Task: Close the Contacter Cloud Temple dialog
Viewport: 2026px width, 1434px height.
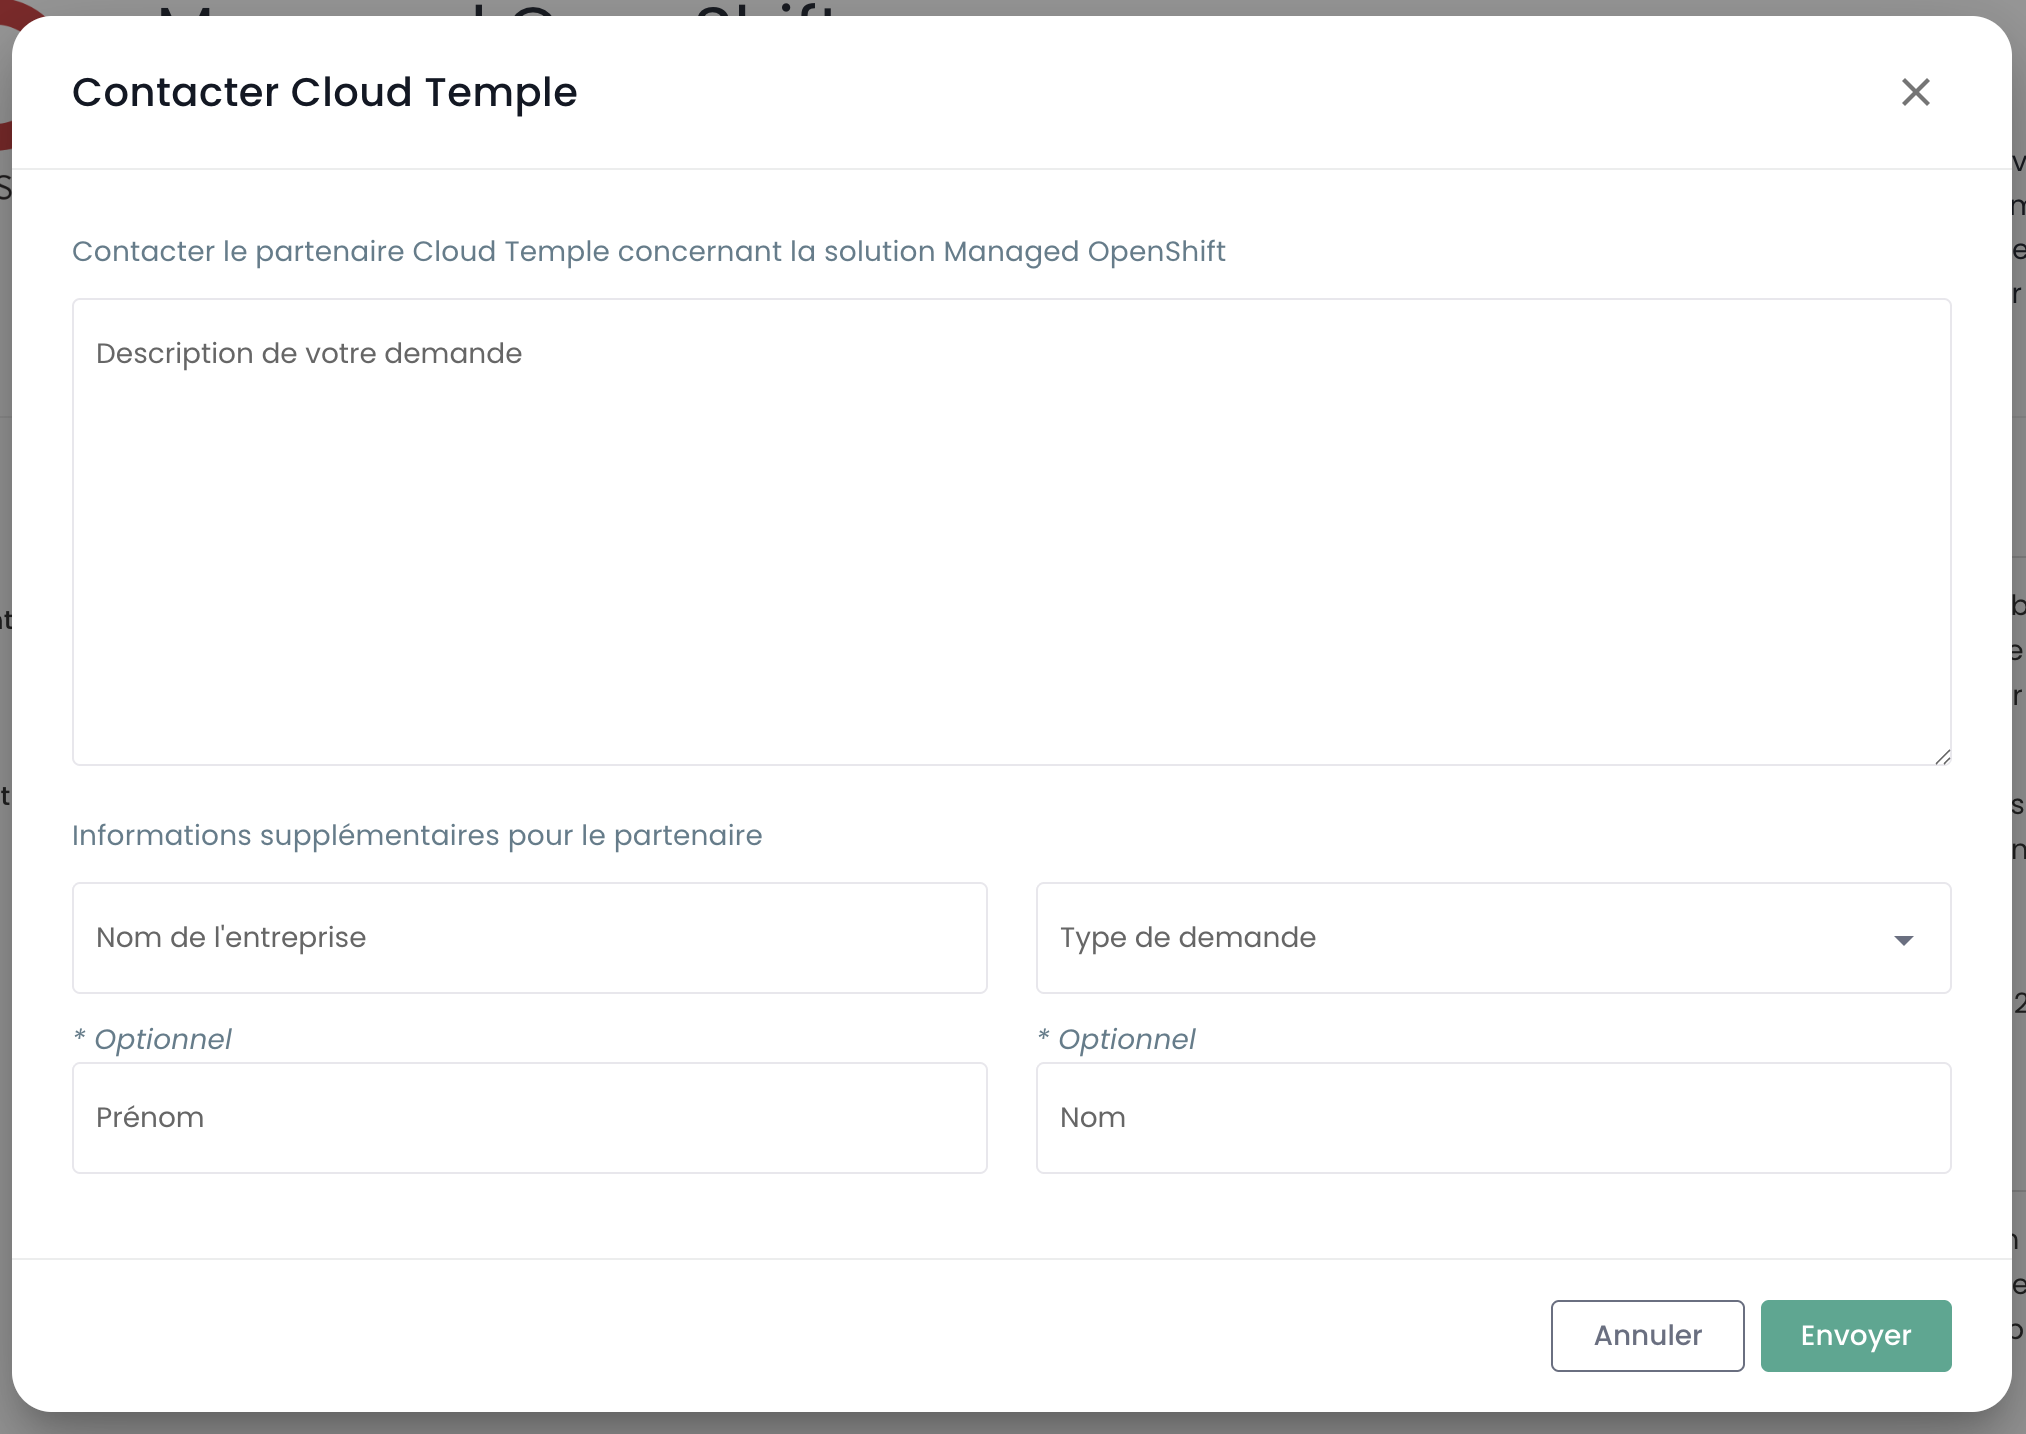Action: pyautogui.click(x=1915, y=92)
